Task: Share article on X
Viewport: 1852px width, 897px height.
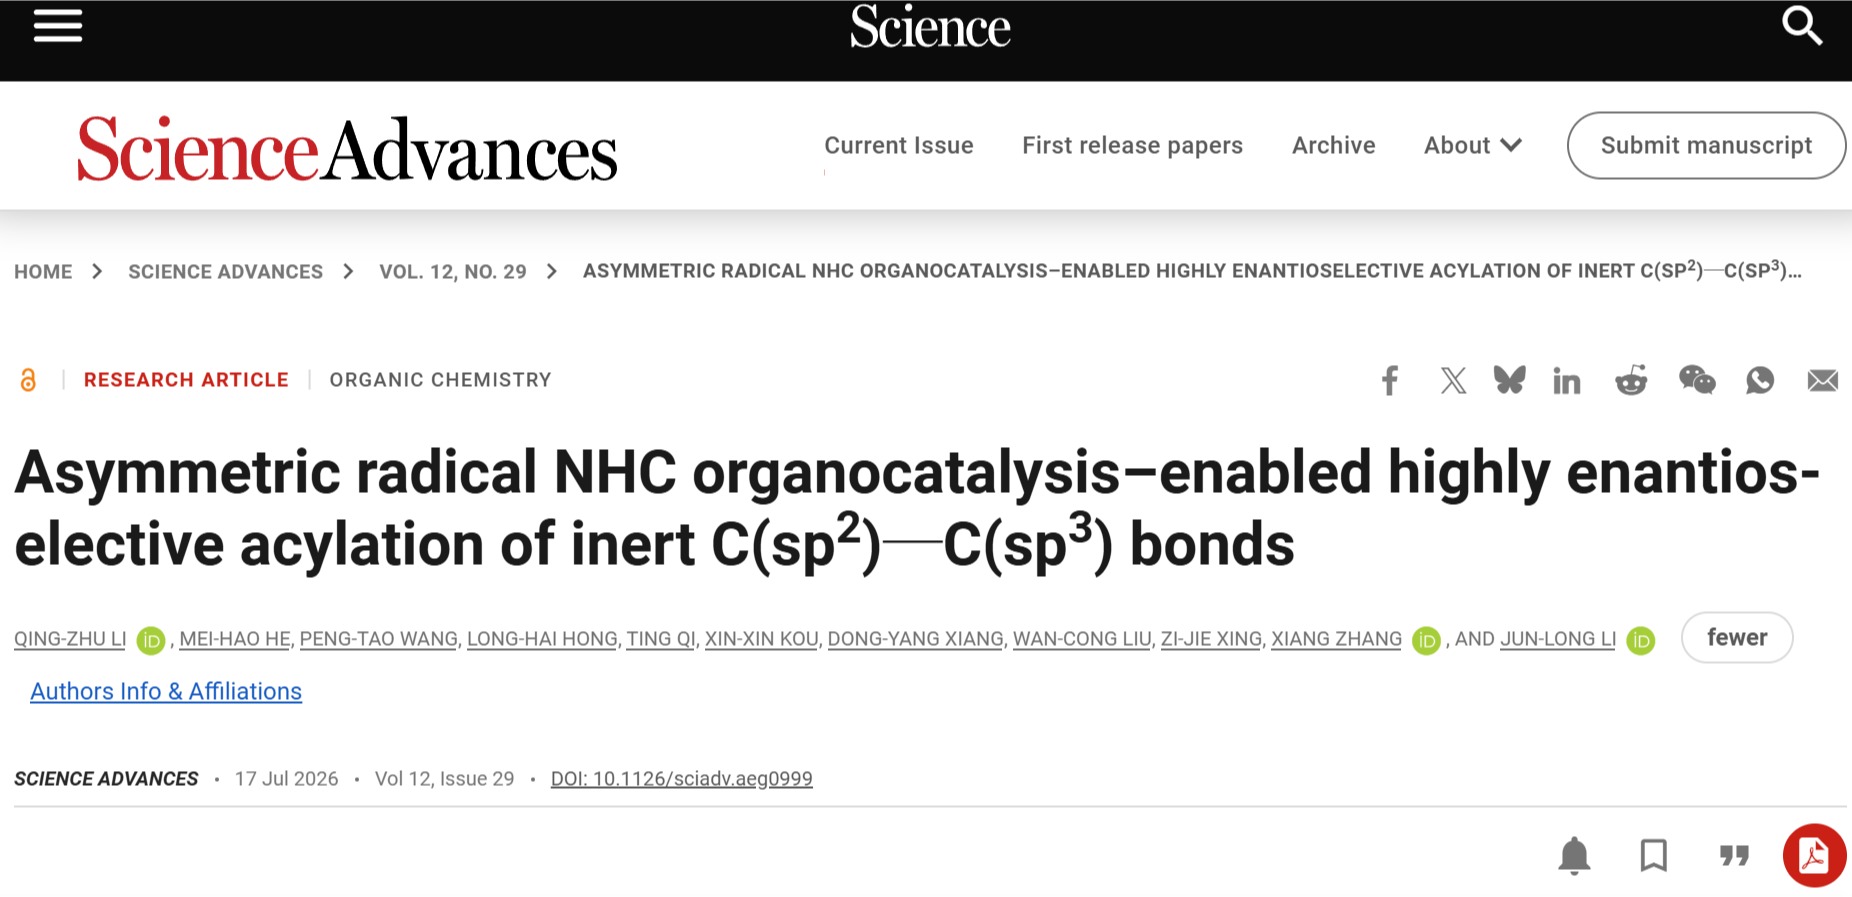Action: 1453,380
